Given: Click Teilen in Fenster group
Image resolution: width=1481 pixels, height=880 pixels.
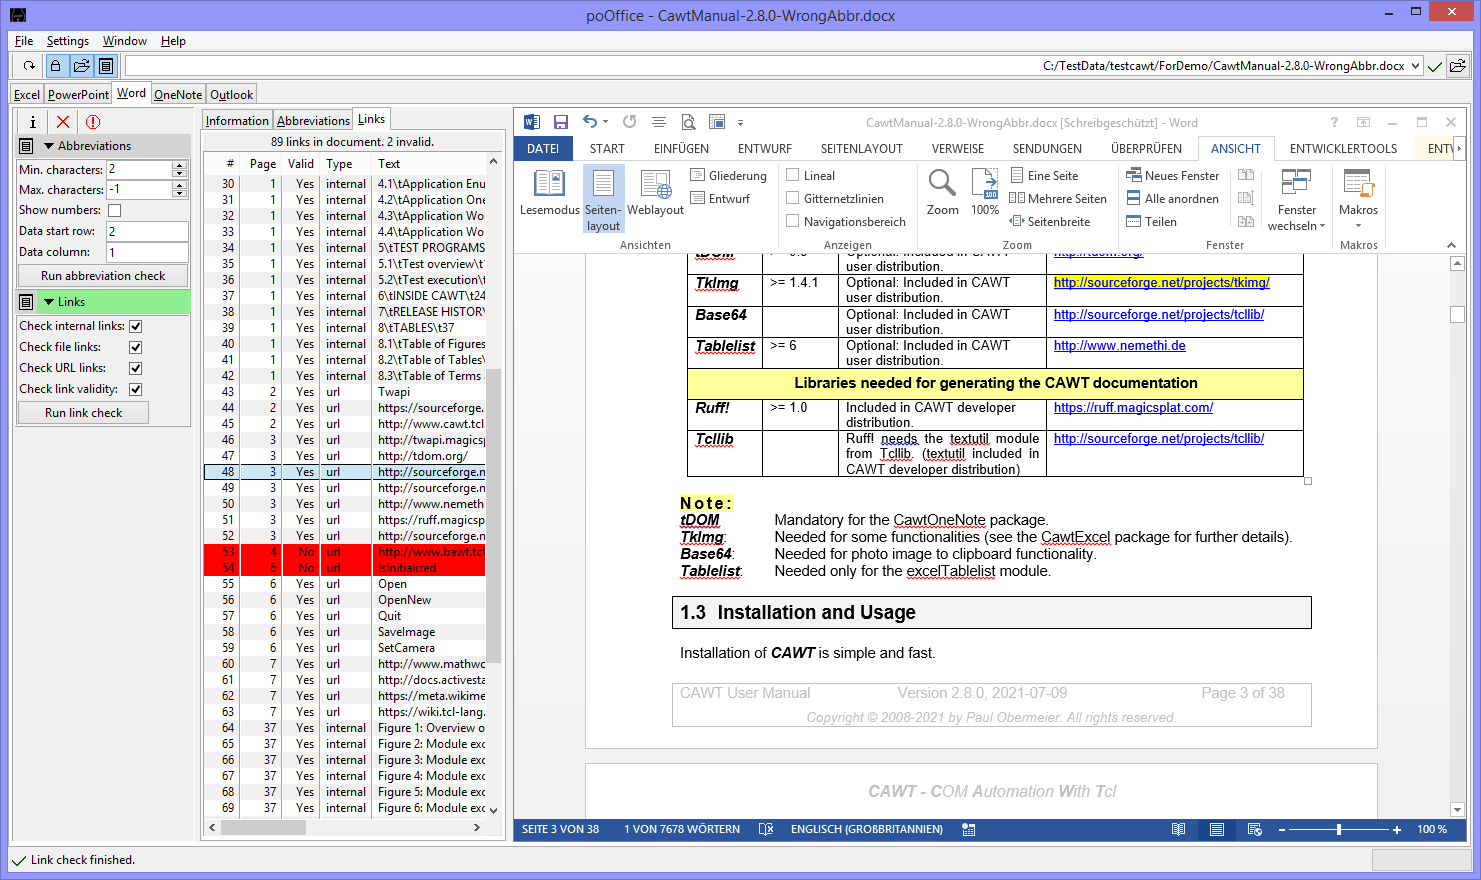Looking at the screenshot, I should pos(1152,221).
